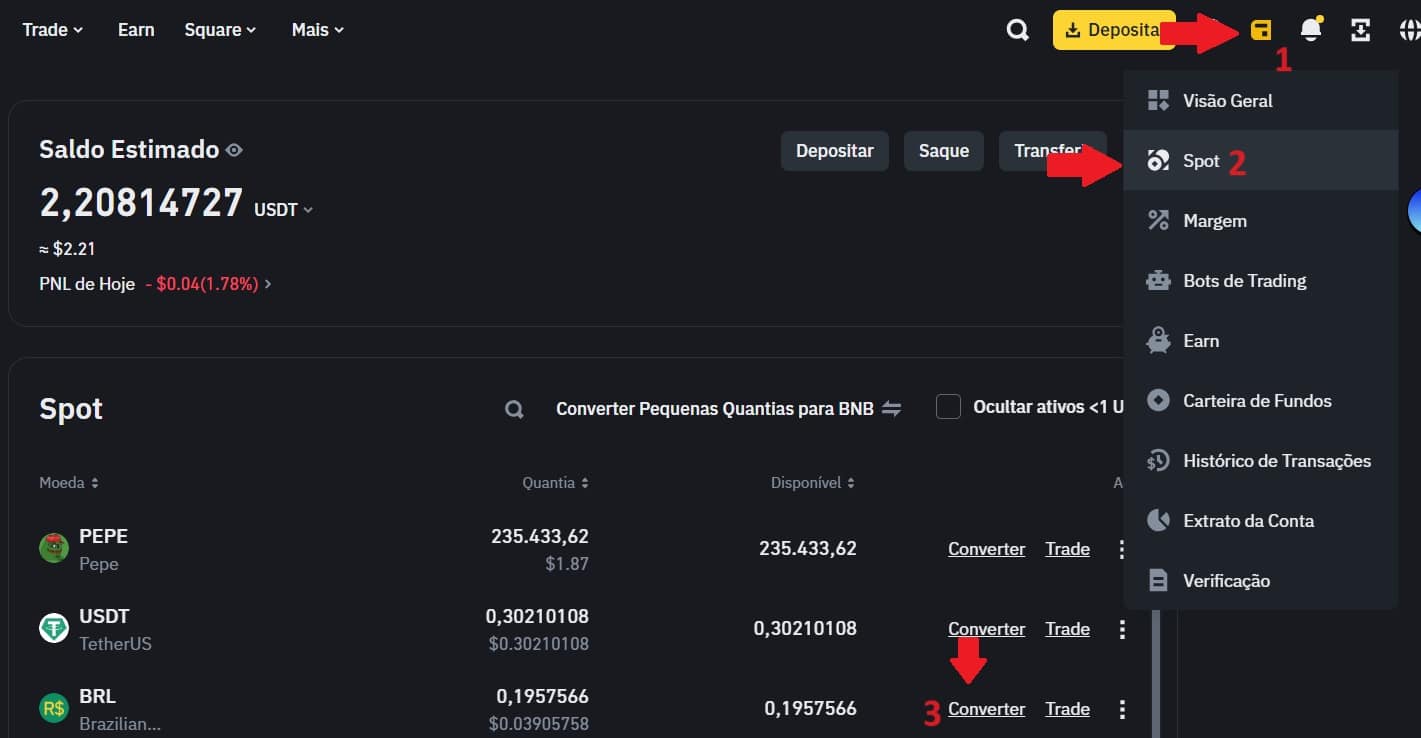The width and height of the screenshot is (1421, 738).
Task: Select Visão Geral menu item
Action: click(x=1261, y=100)
